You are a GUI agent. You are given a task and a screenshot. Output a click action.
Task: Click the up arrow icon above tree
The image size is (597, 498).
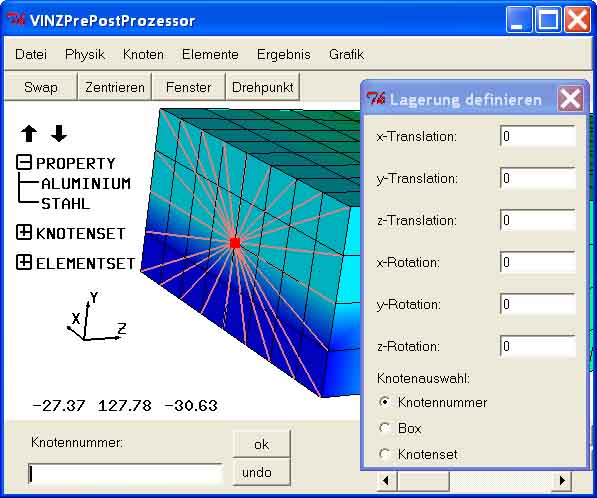29,134
